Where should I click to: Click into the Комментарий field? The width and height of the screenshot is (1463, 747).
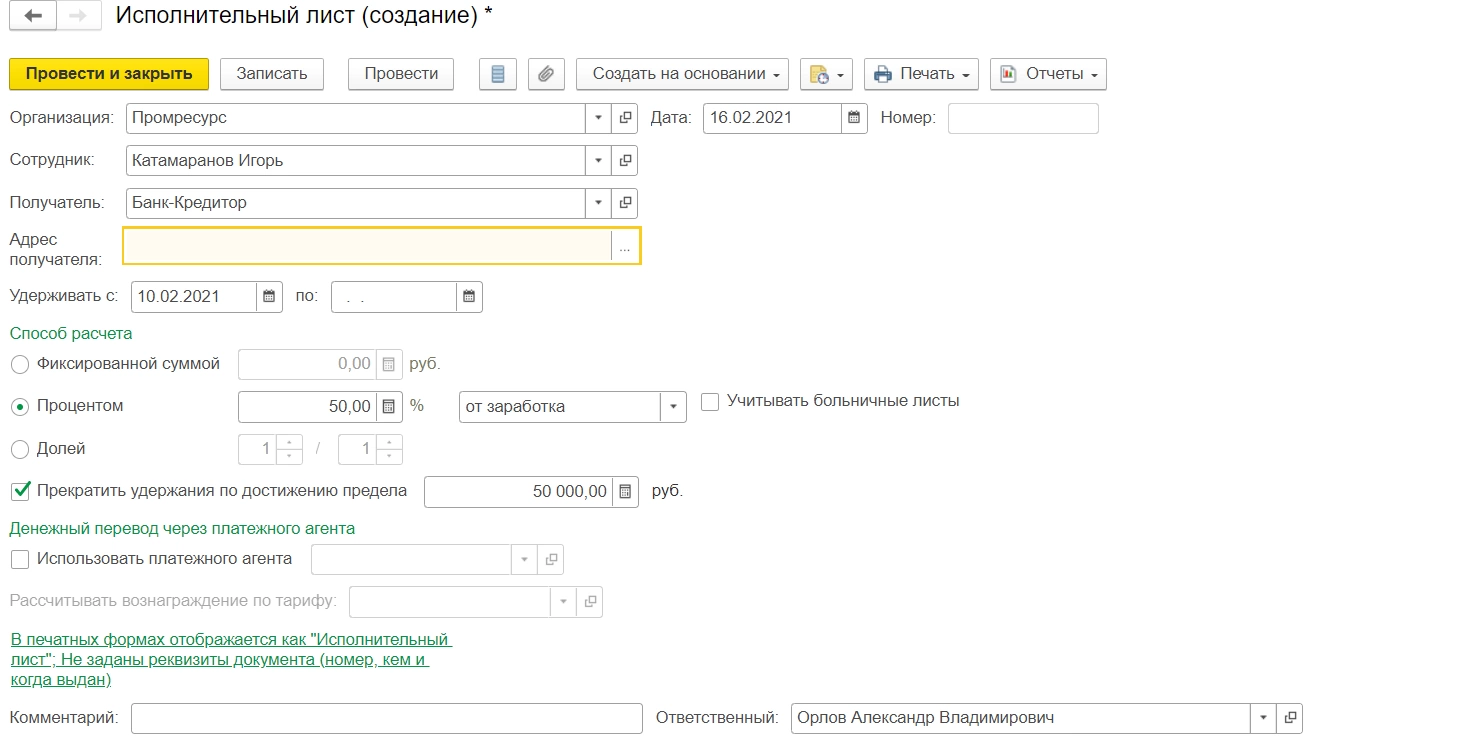pos(387,718)
